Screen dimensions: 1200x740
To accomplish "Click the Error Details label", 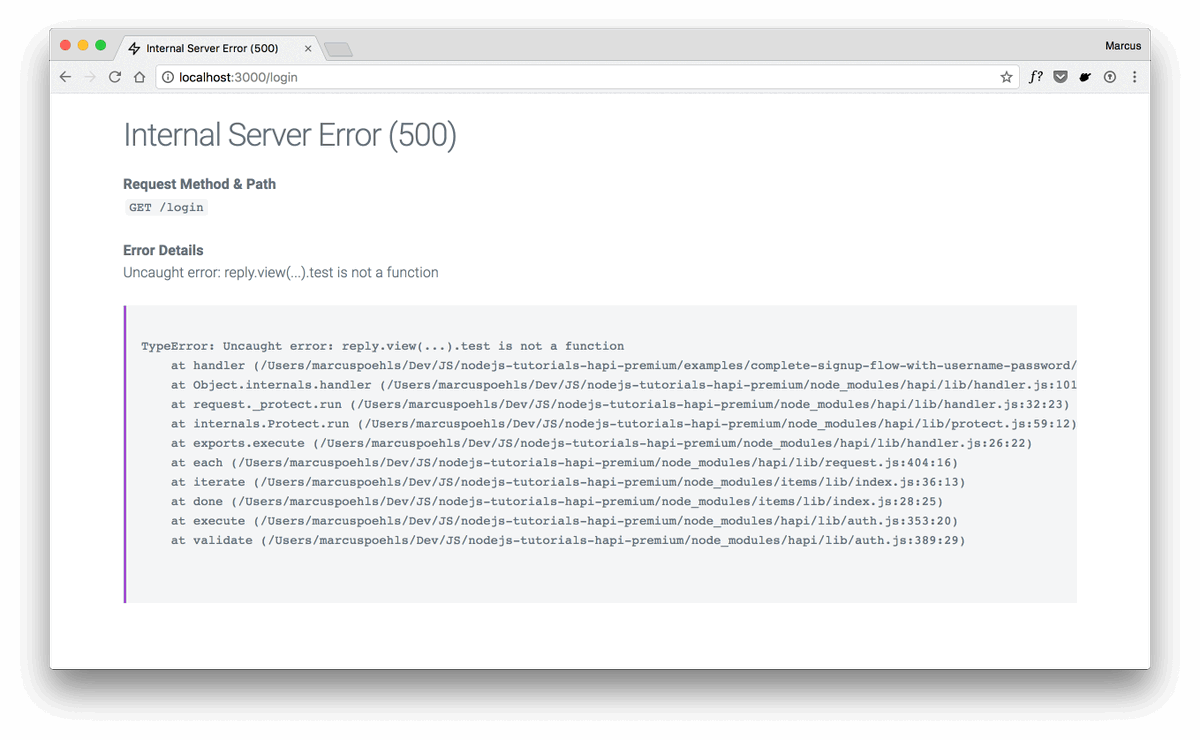I will click(x=163, y=250).
